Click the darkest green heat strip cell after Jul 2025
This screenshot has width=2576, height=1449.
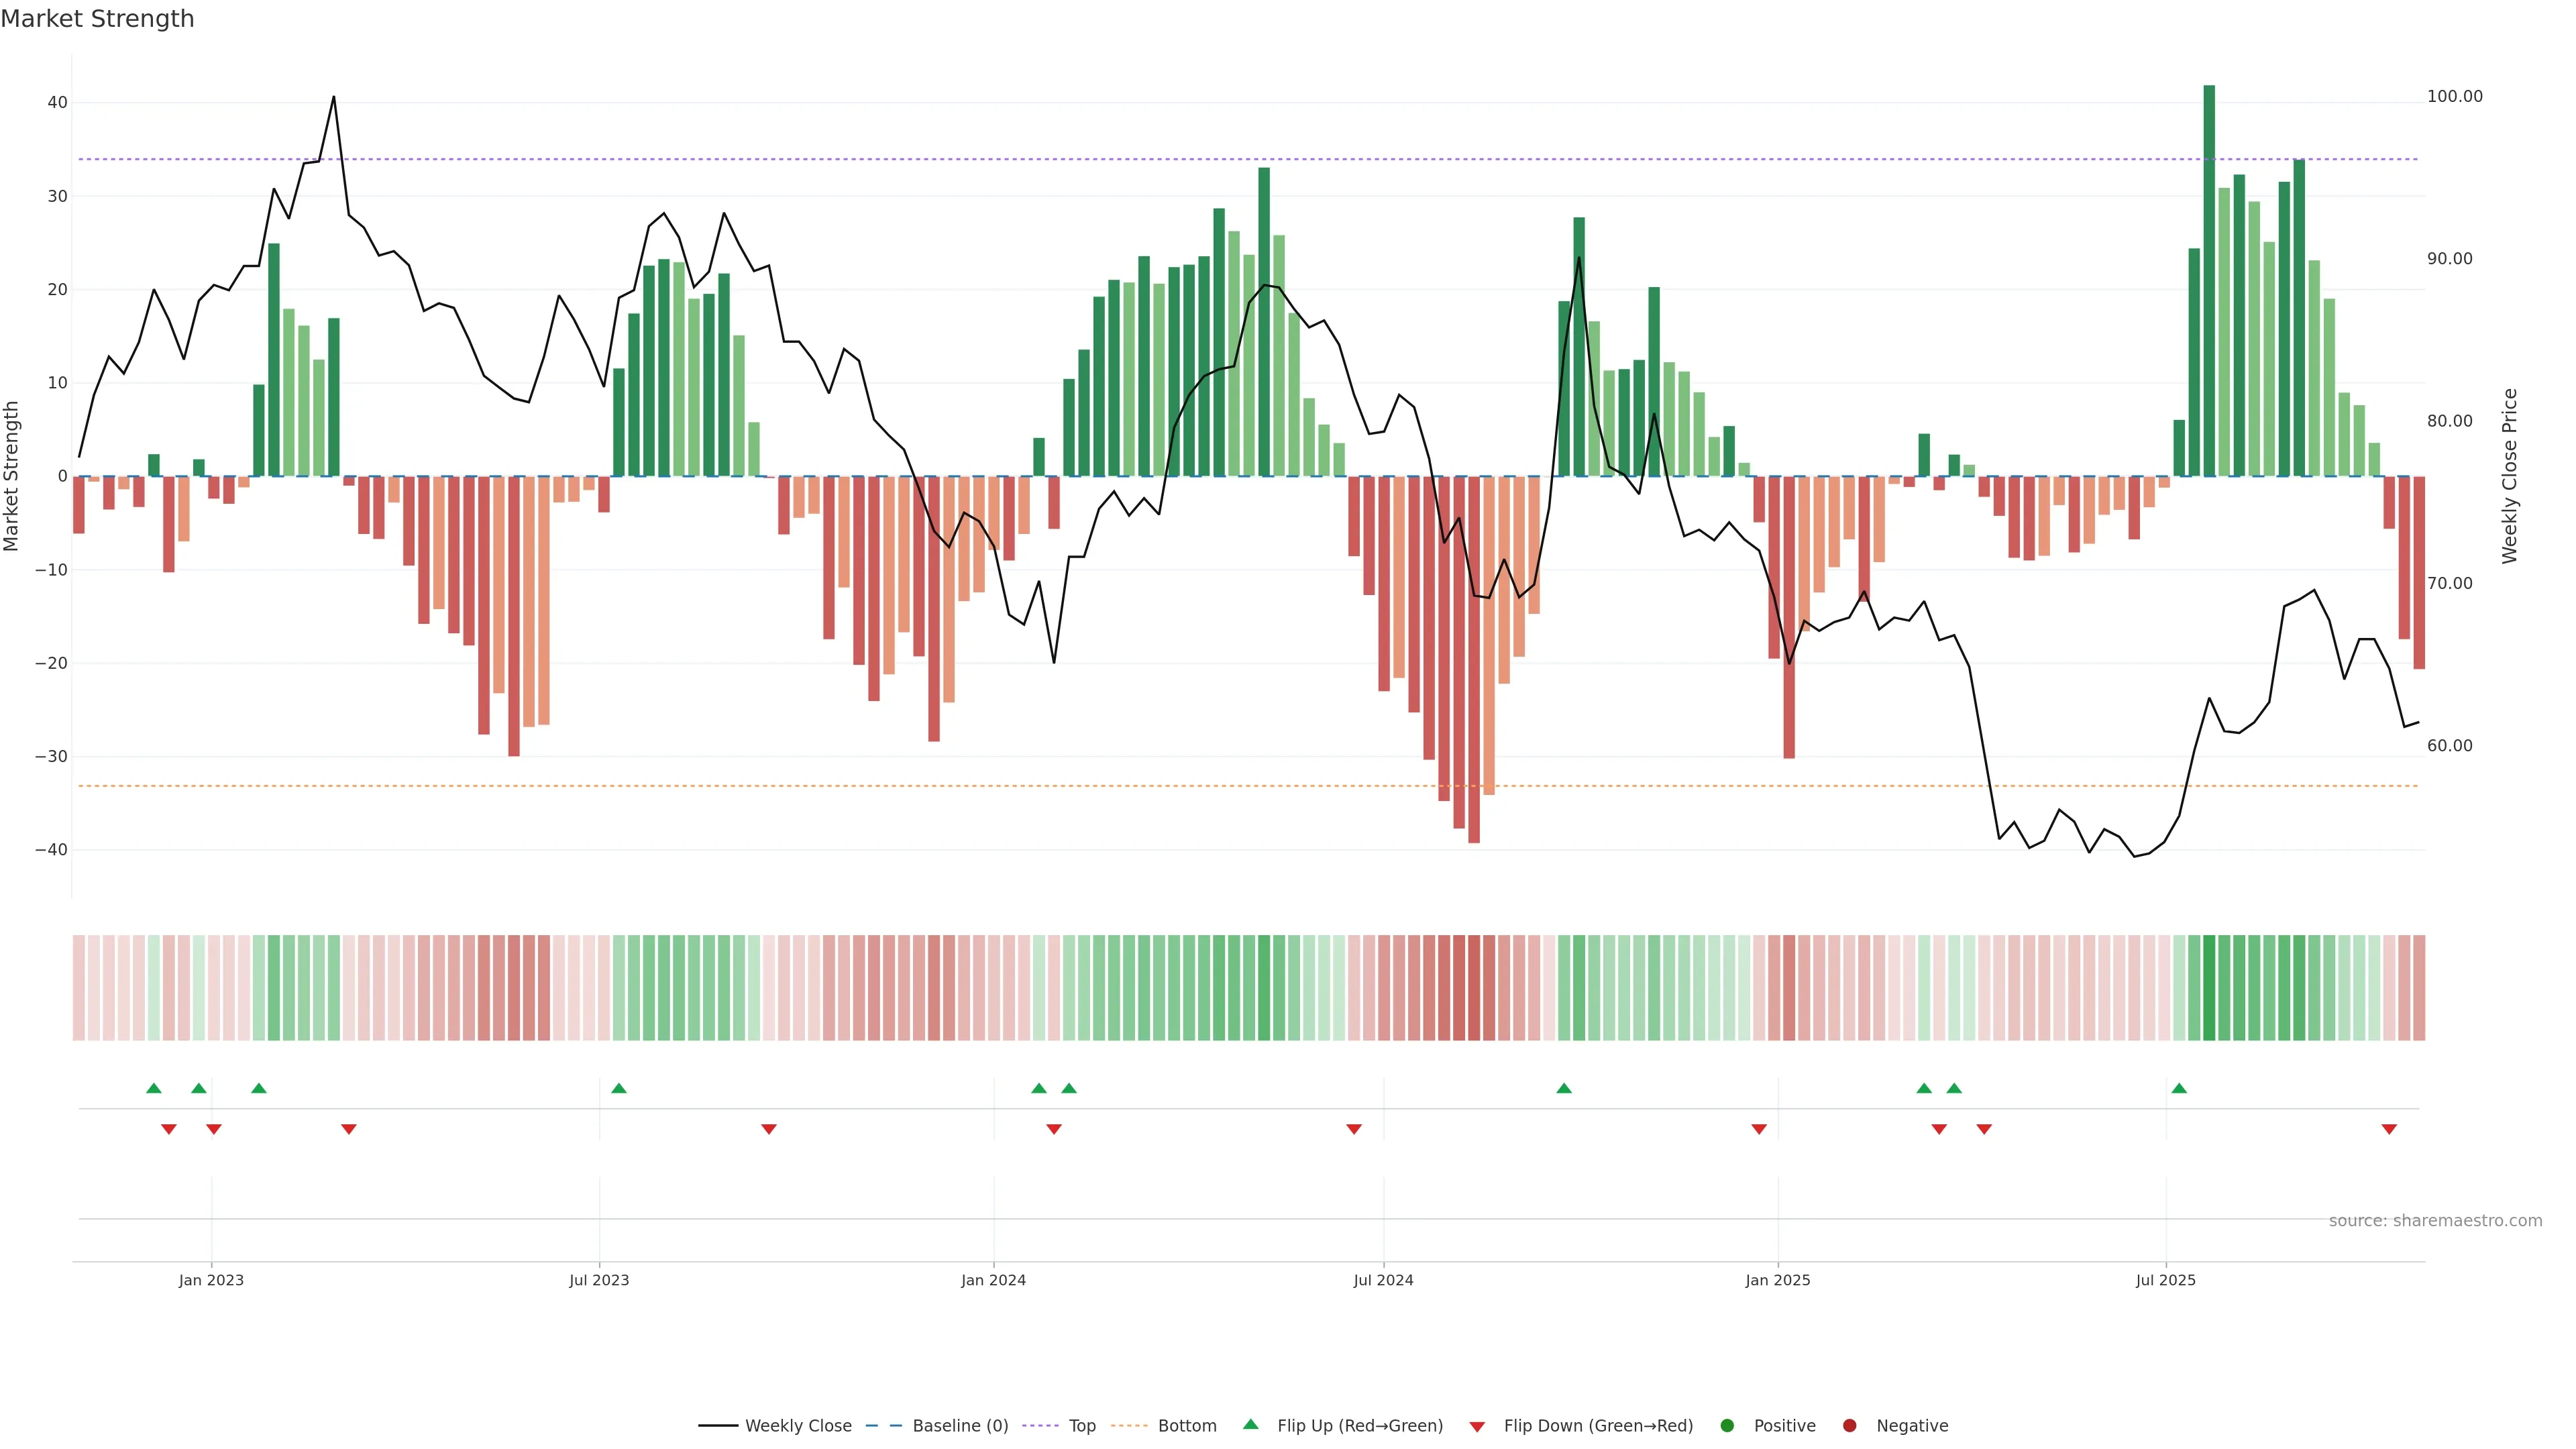click(2209, 987)
